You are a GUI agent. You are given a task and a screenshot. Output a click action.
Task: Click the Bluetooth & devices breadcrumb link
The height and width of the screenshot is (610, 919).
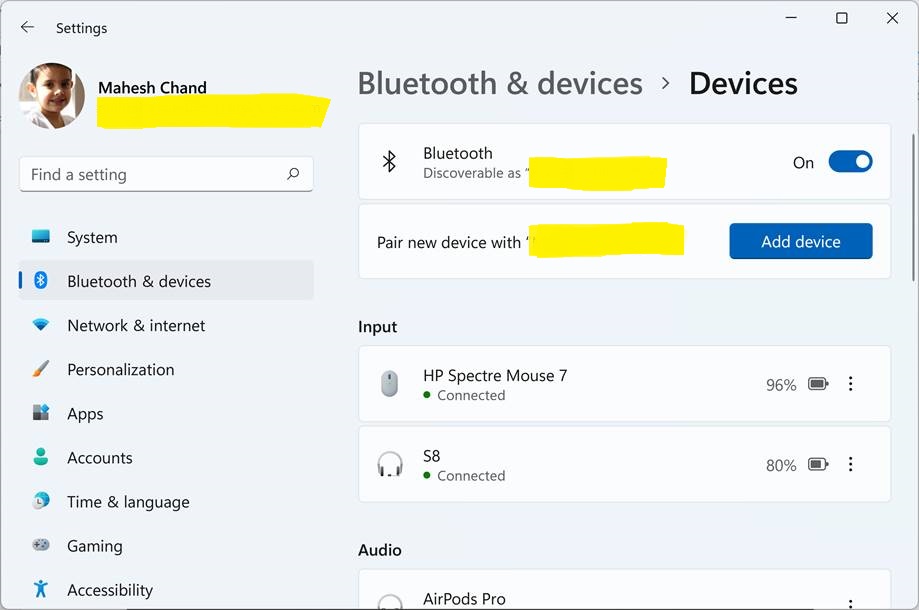500,83
